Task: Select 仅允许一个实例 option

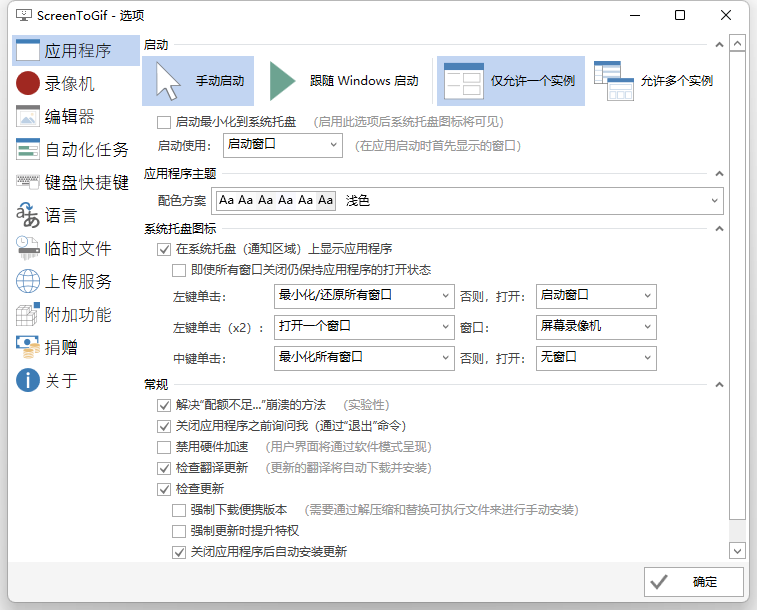Action: [511, 81]
